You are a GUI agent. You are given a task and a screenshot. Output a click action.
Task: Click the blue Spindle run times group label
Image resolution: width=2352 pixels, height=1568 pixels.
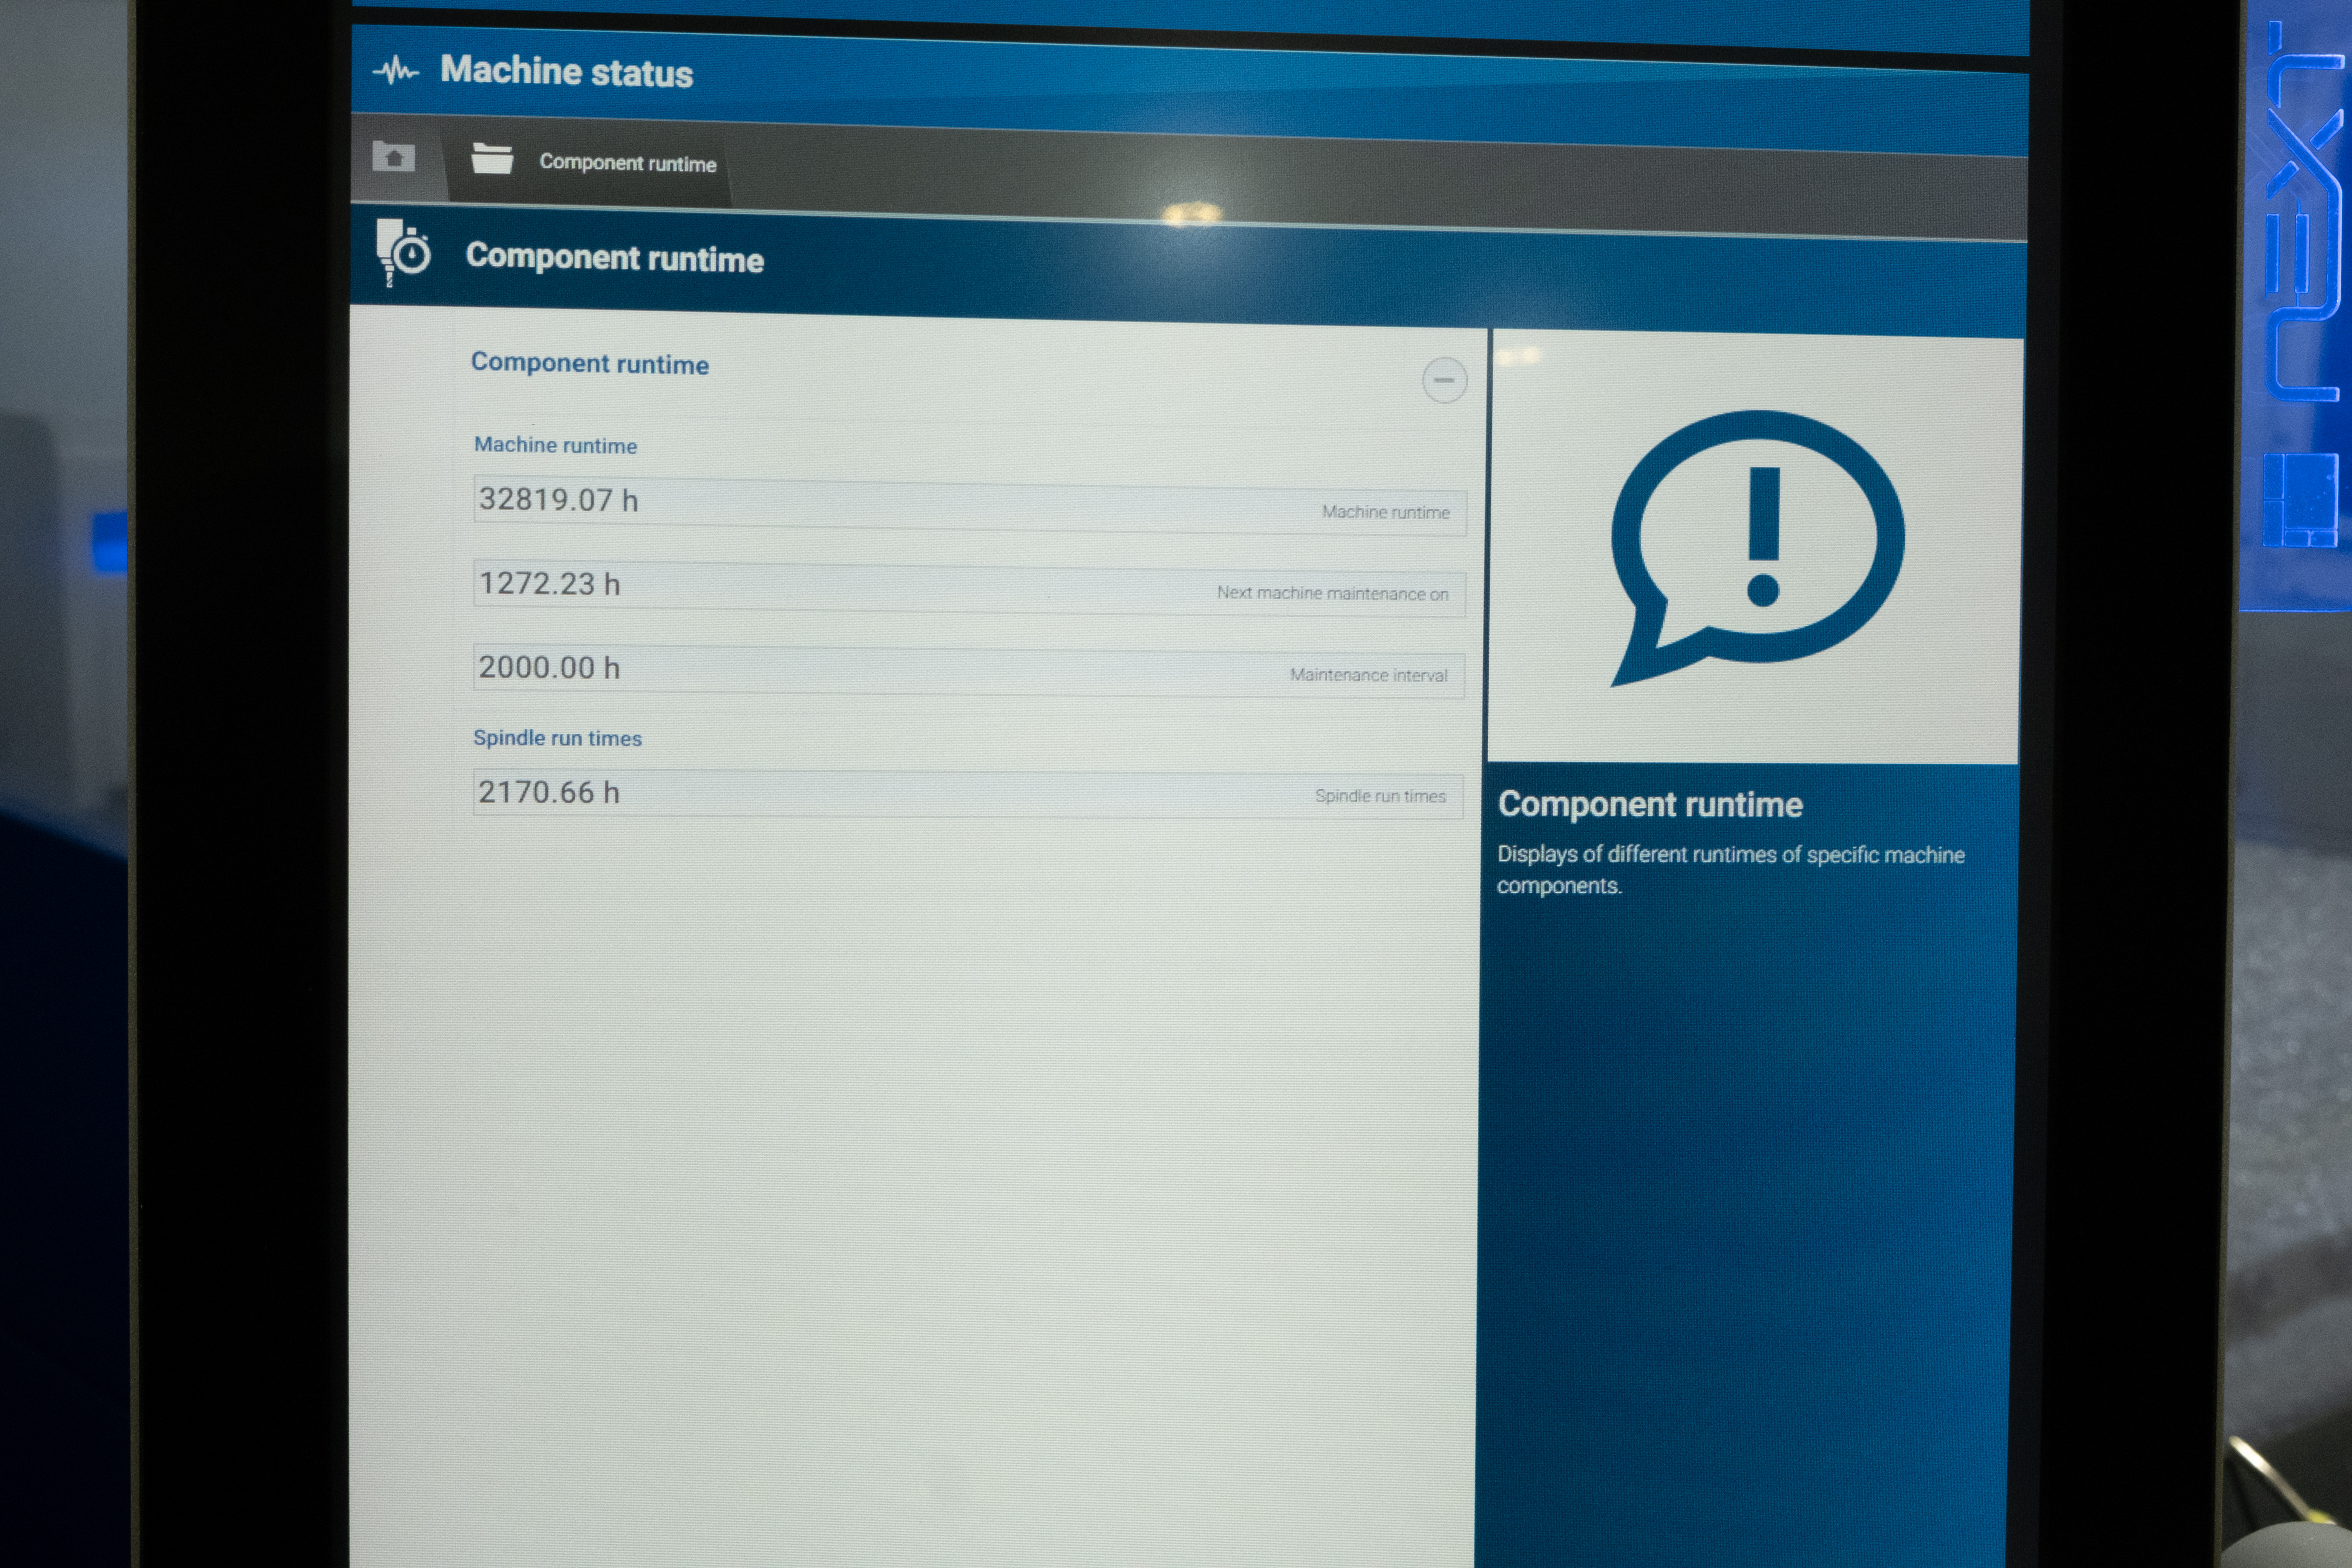tap(557, 738)
